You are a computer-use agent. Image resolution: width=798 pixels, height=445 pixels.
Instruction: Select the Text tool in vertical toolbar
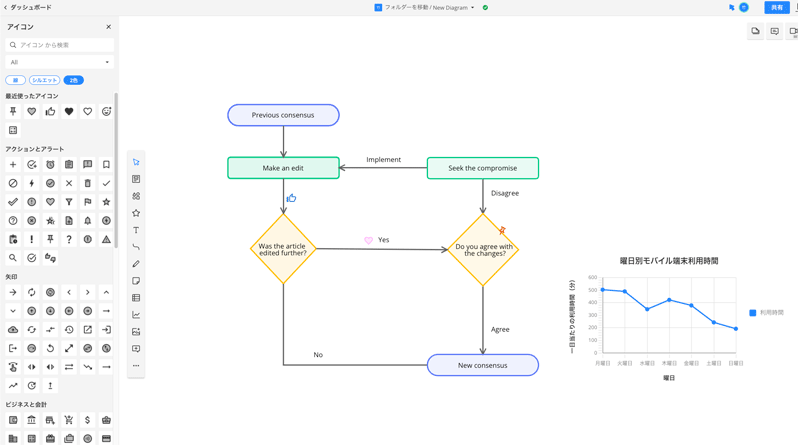[x=136, y=230]
